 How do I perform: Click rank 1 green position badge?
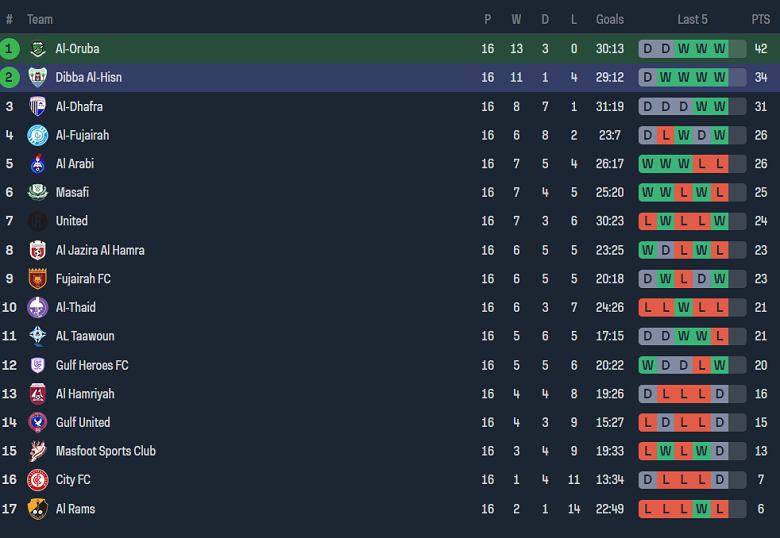click(x=10, y=49)
